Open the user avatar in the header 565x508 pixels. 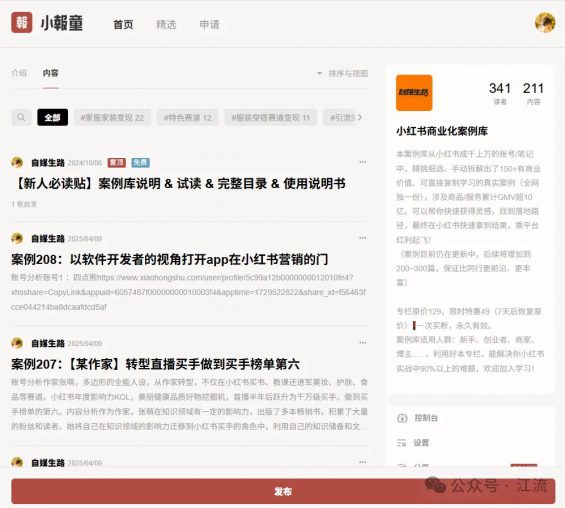(x=545, y=22)
